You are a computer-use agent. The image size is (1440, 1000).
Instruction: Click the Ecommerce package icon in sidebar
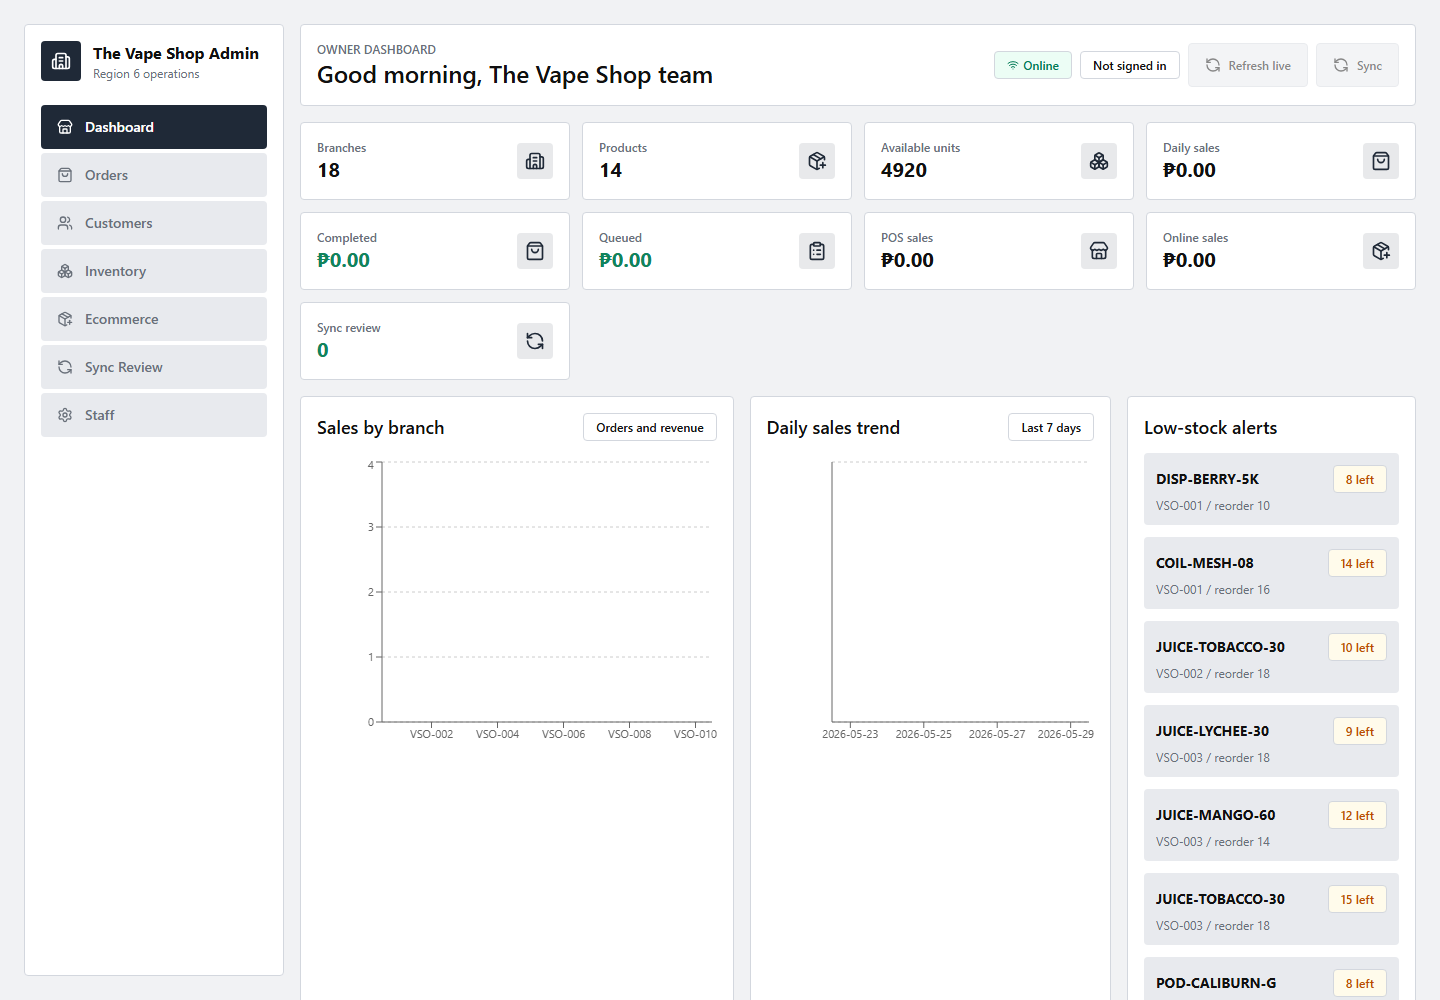(x=65, y=319)
